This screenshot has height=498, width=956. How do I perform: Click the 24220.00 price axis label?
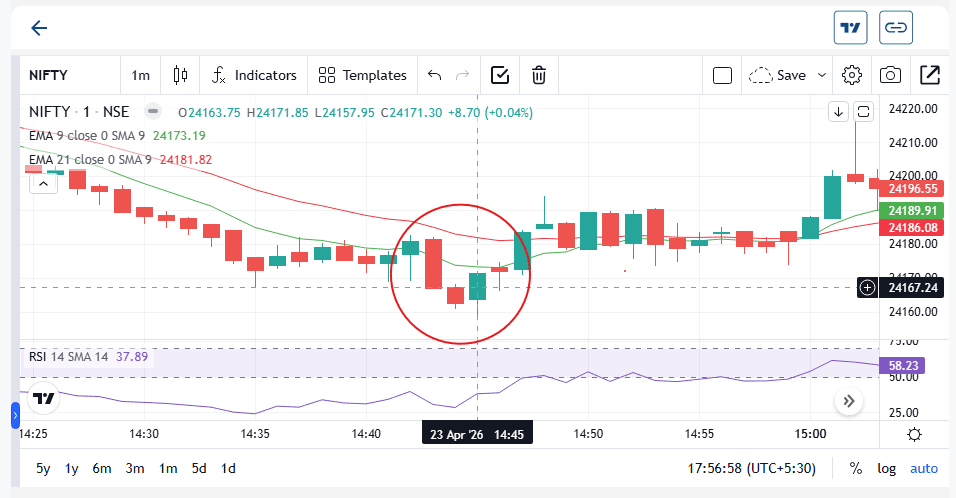[913, 109]
